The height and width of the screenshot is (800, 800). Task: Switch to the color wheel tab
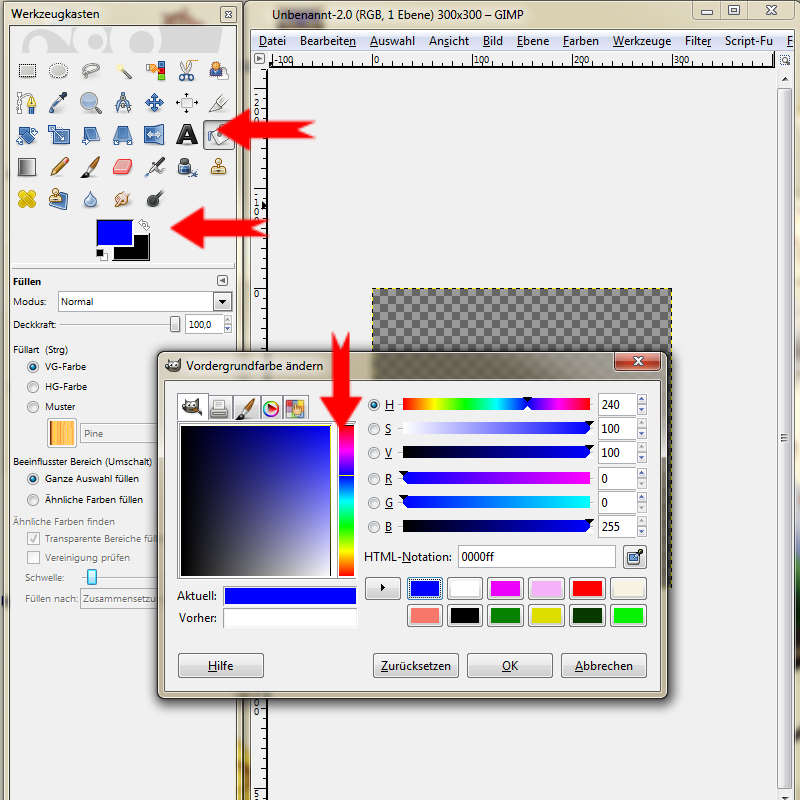[x=271, y=408]
